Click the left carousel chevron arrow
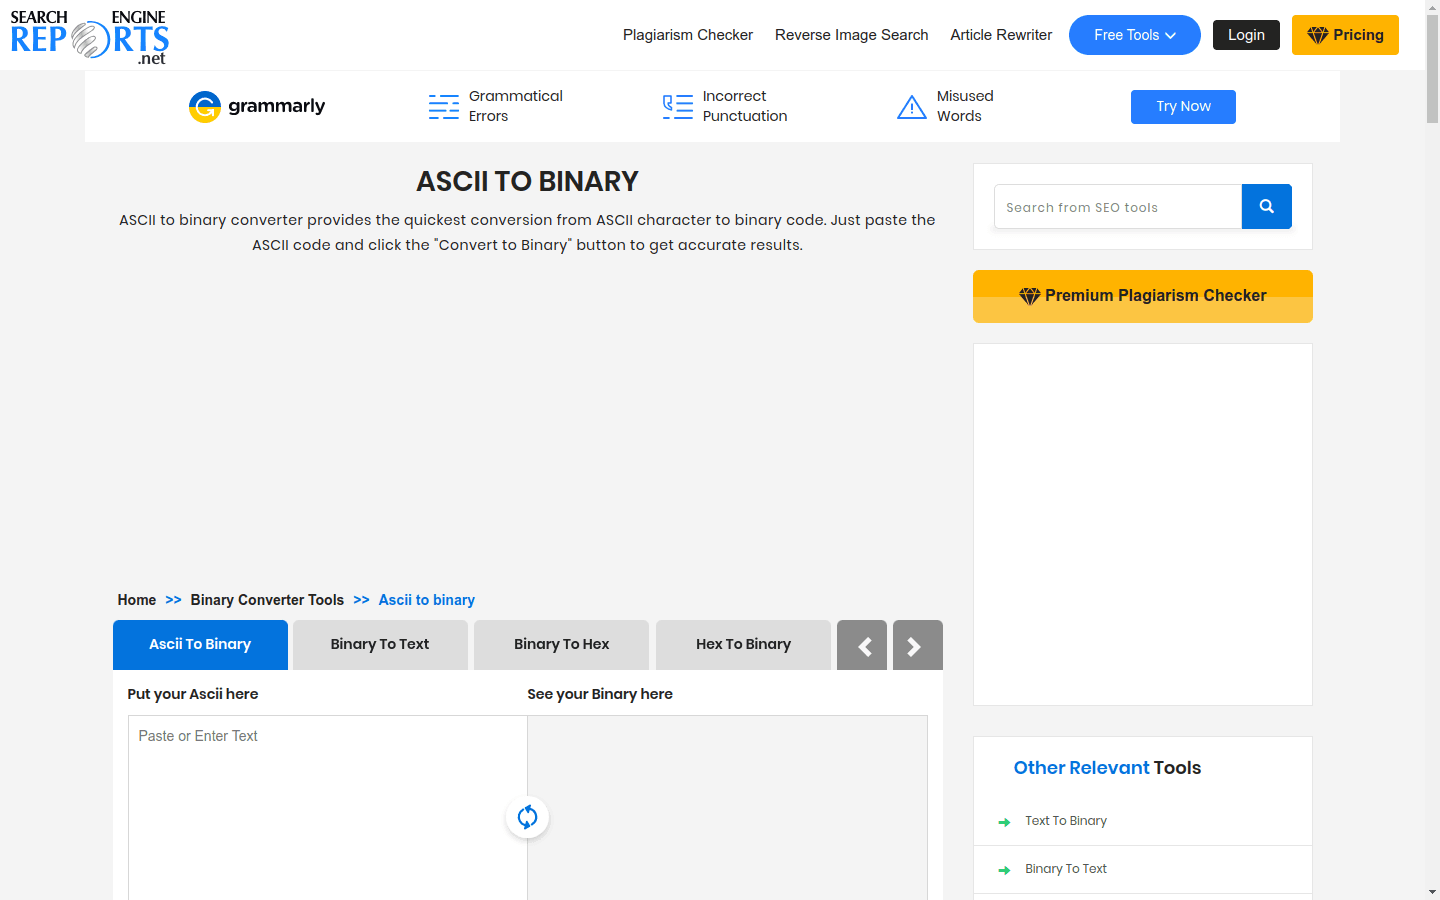Viewport: 1440px width, 900px height. pyautogui.click(x=862, y=645)
